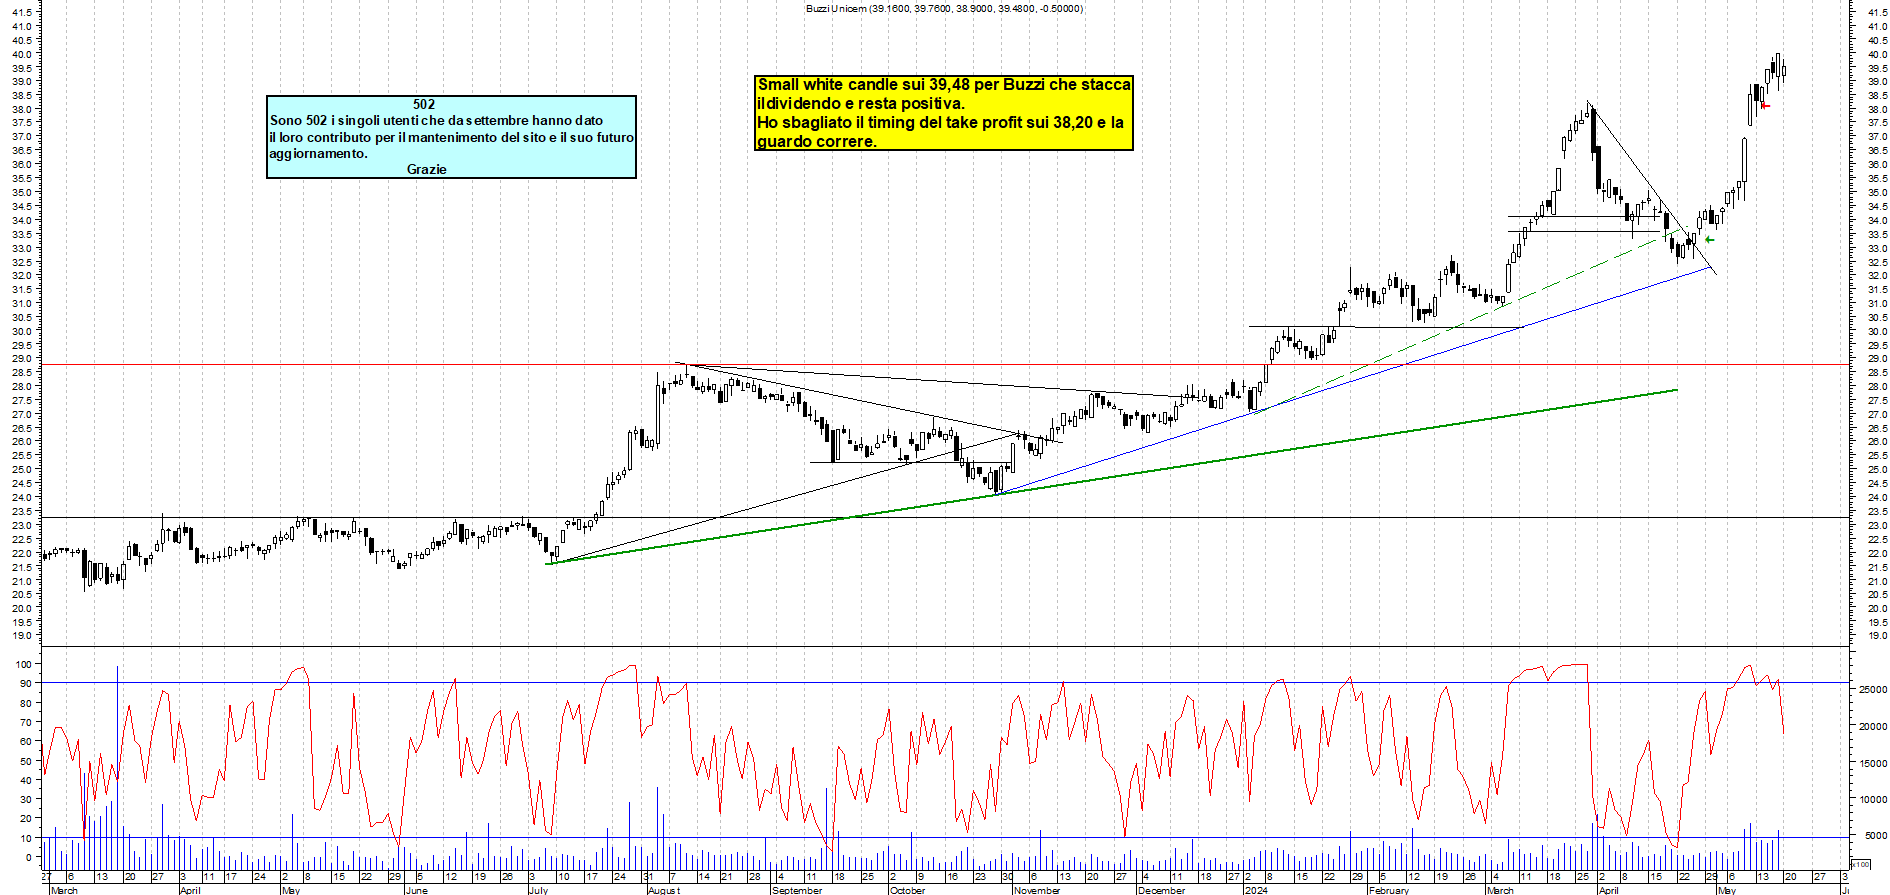The width and height of the screenshot is (1890, 895).
Task: Click 'il loro contributo per il mantenimento' line
Action: (x=452, y=137)
